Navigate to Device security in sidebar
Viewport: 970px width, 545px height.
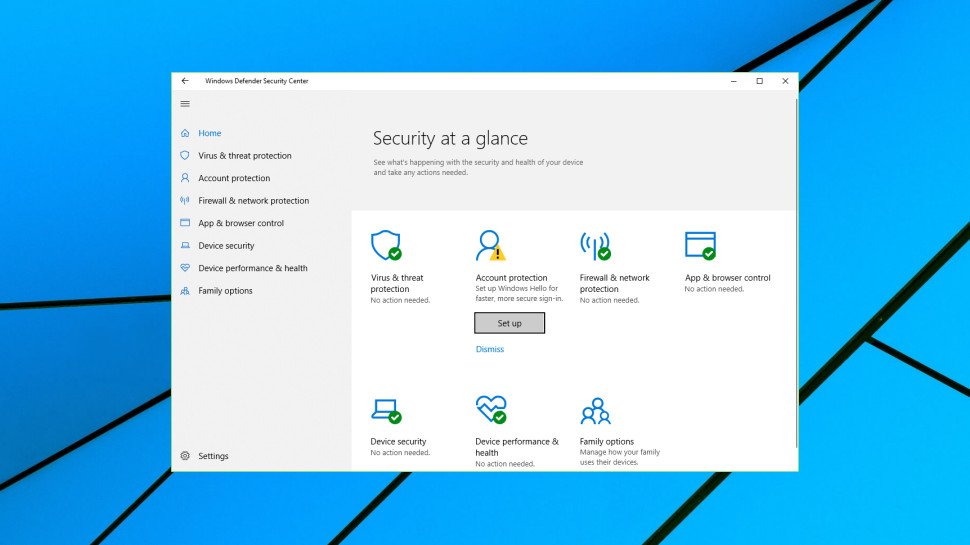[x=226, y=246]
